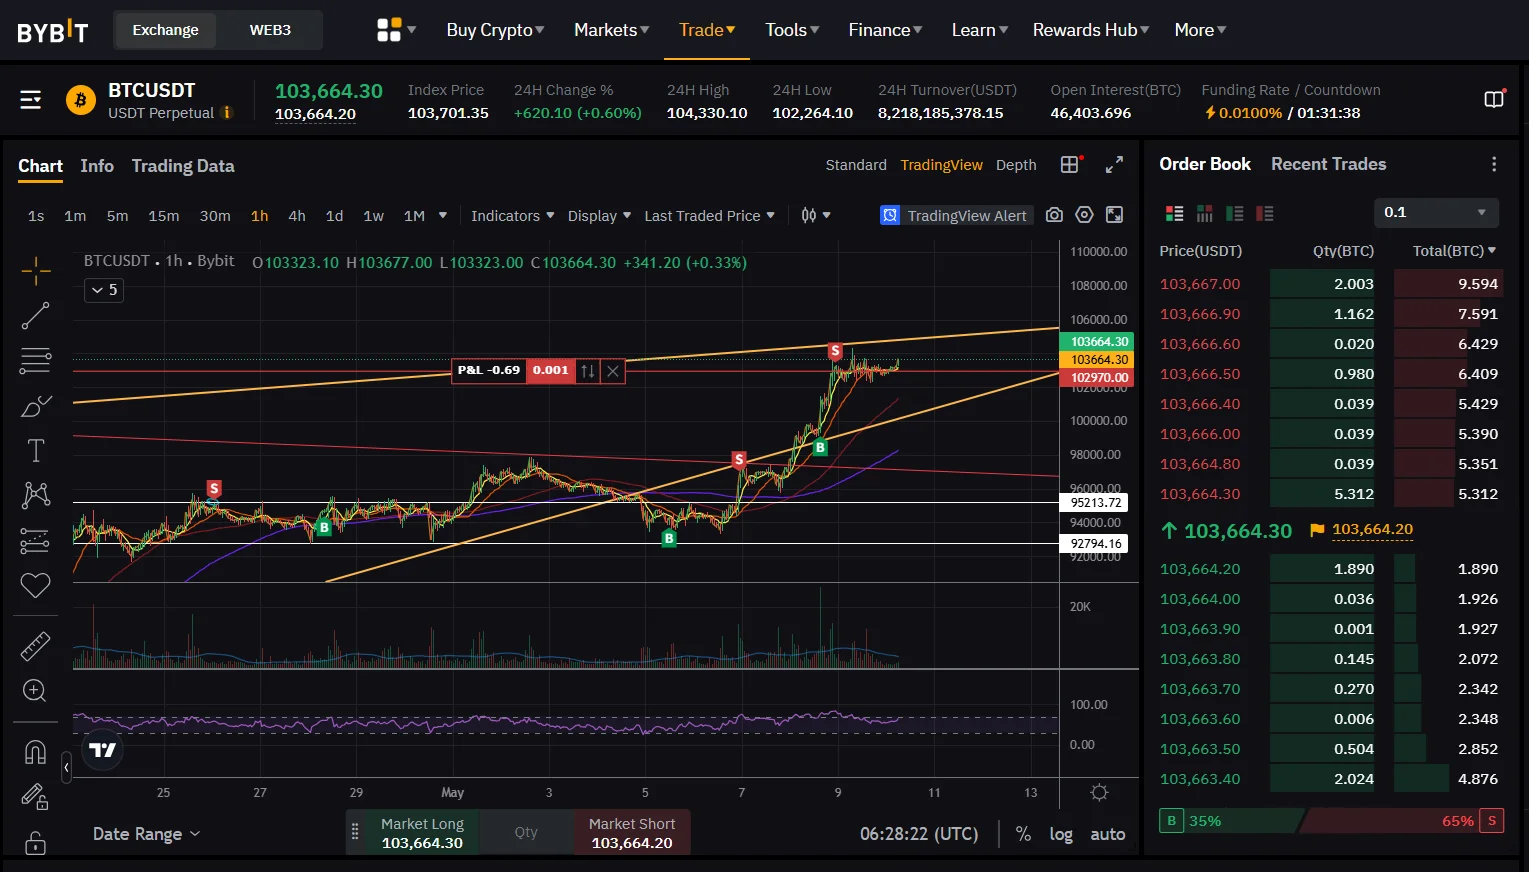Screen dimensions: 1529x872
Task: Click the Market Short button
Action: pos(632,833)
